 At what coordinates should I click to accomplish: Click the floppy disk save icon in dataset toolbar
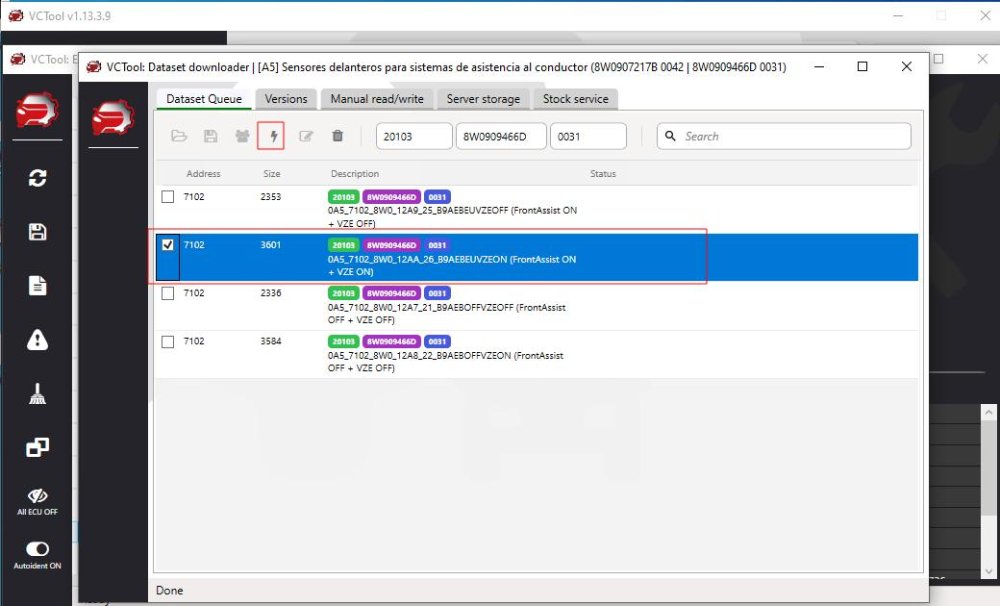[210, 136]
